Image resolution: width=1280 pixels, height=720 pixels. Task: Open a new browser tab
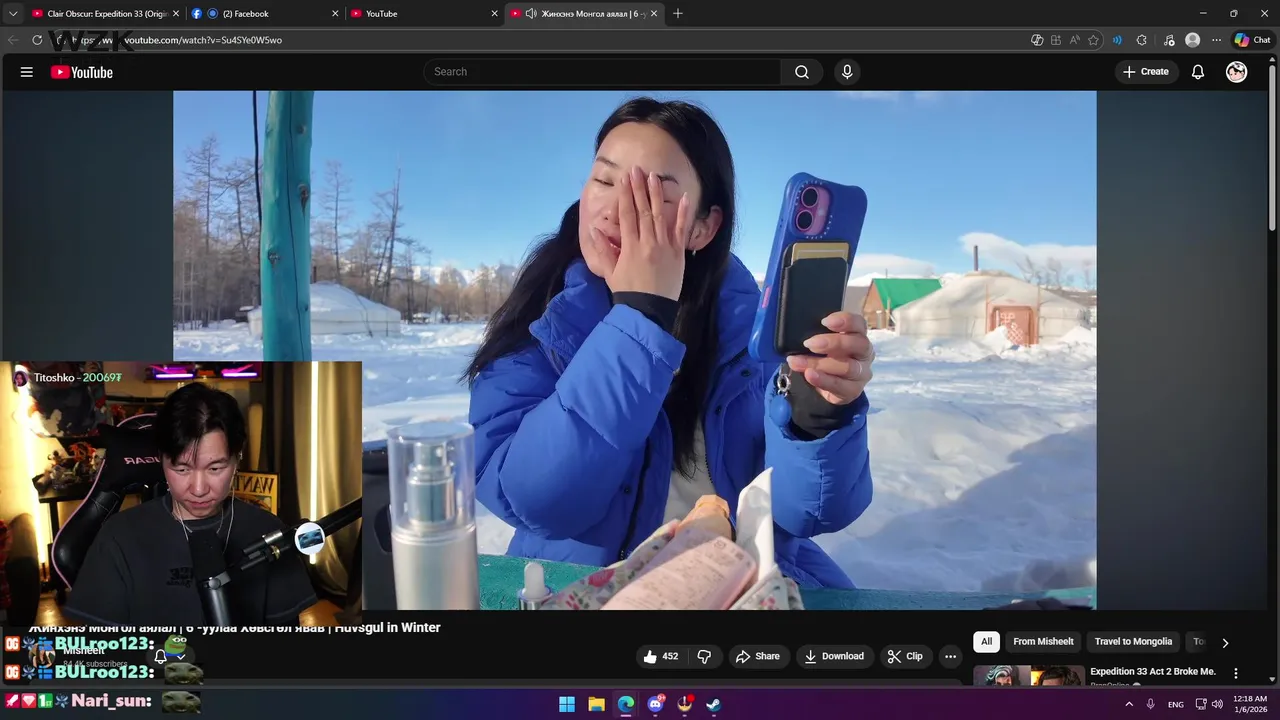click(x=678, y=14)
